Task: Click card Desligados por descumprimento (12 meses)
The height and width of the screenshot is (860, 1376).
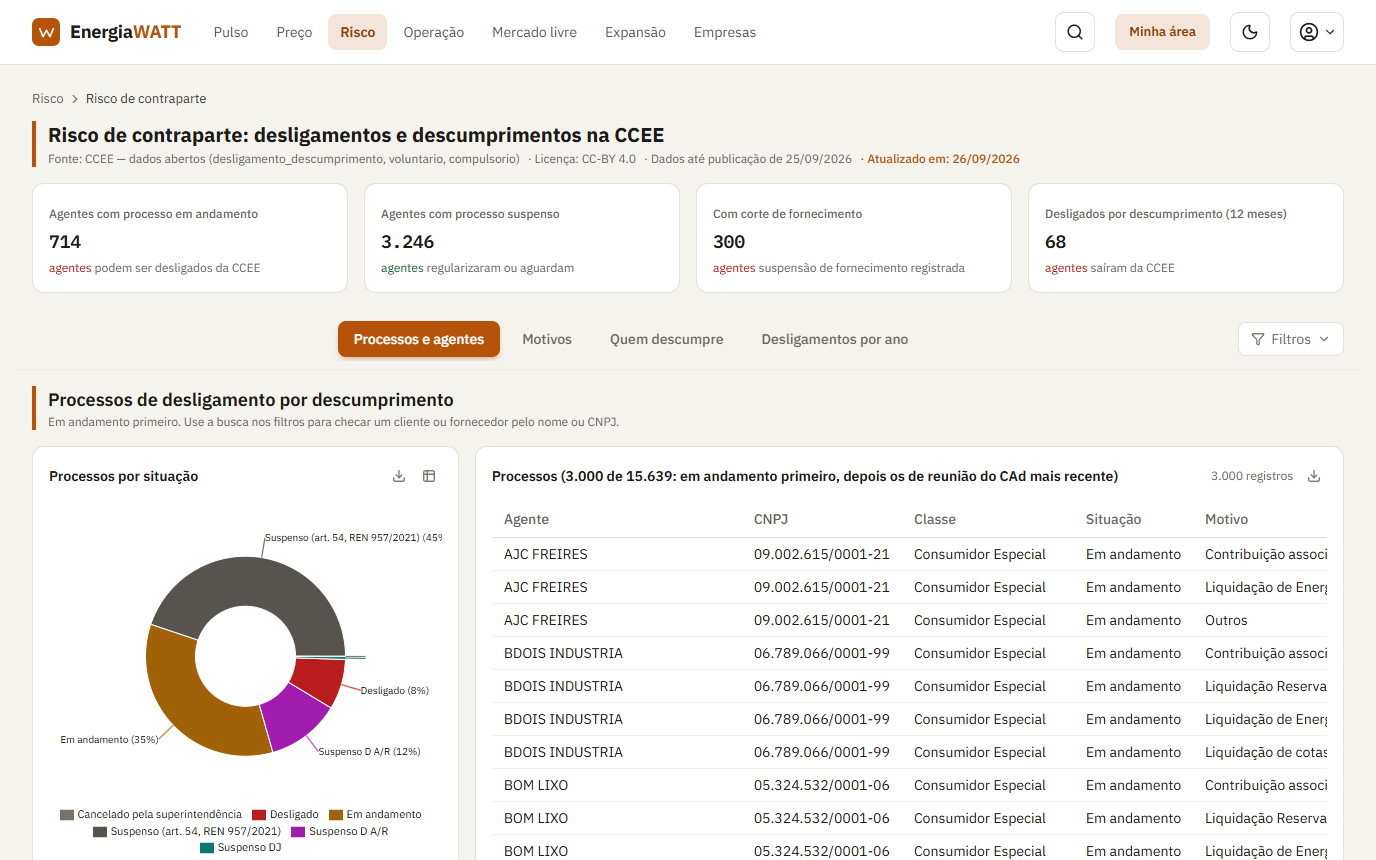Action: click(x=1186, y=238)
